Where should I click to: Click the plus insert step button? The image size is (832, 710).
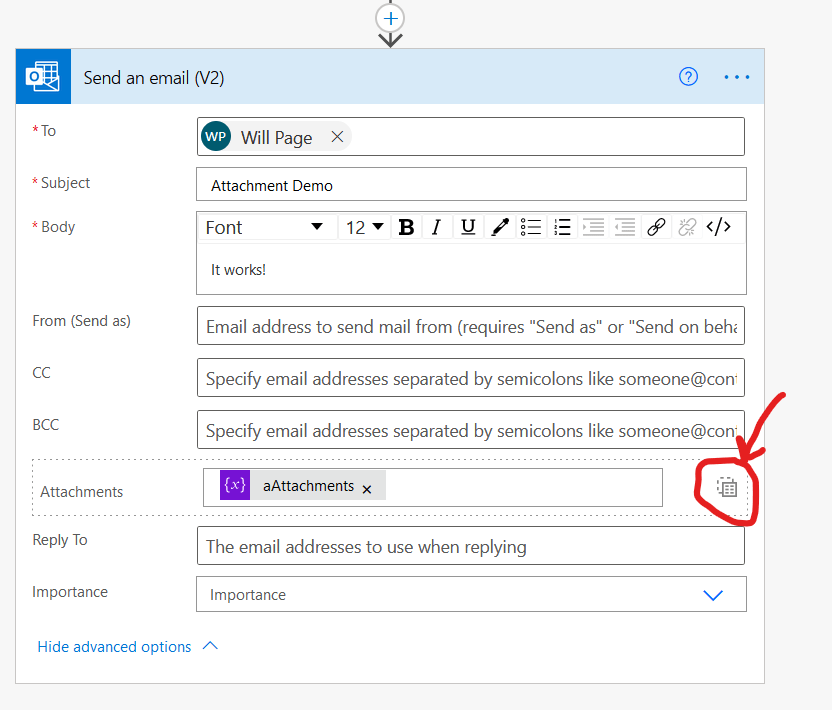[390, 18]
